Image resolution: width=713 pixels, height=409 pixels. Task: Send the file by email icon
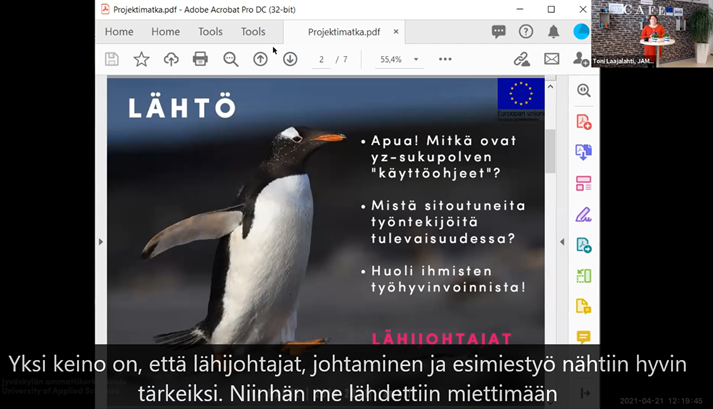[x=552, y=59]
